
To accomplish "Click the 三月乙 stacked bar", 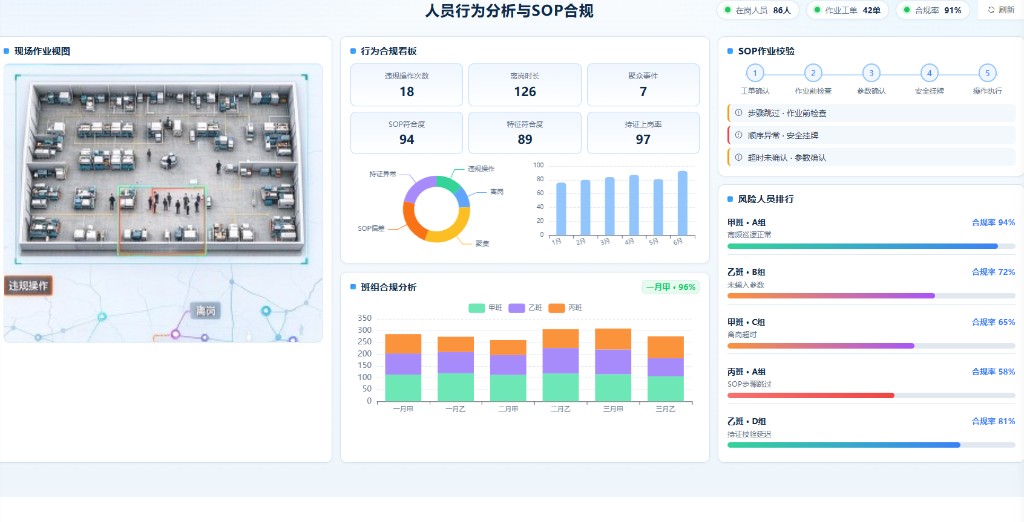I will pyautogui.click(x=665, y=368).
